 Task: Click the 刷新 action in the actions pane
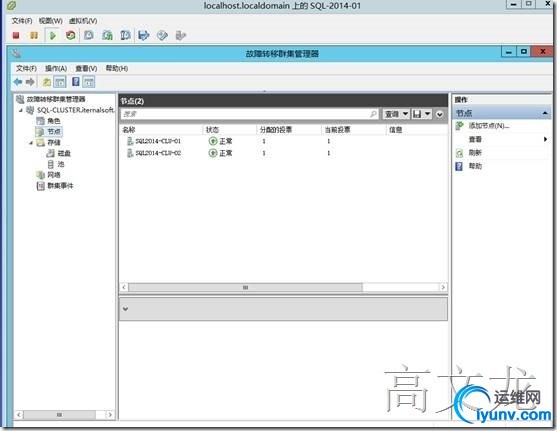pos(475,153)
